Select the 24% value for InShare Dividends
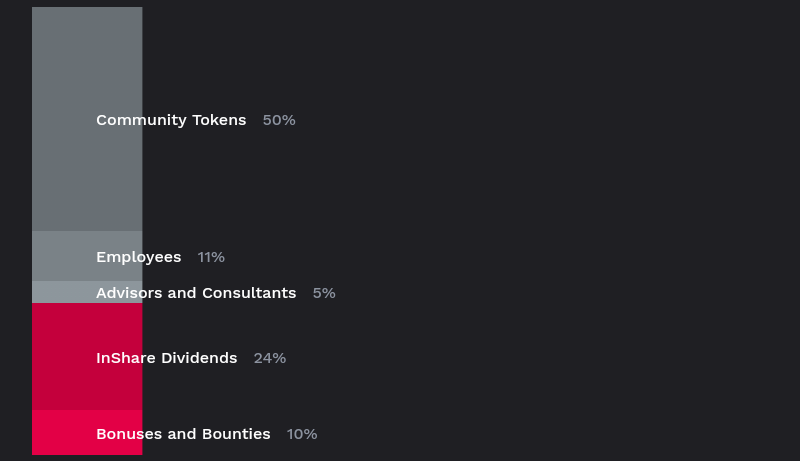The height and width of the screenshot is (461, 800). click(270, 358)
